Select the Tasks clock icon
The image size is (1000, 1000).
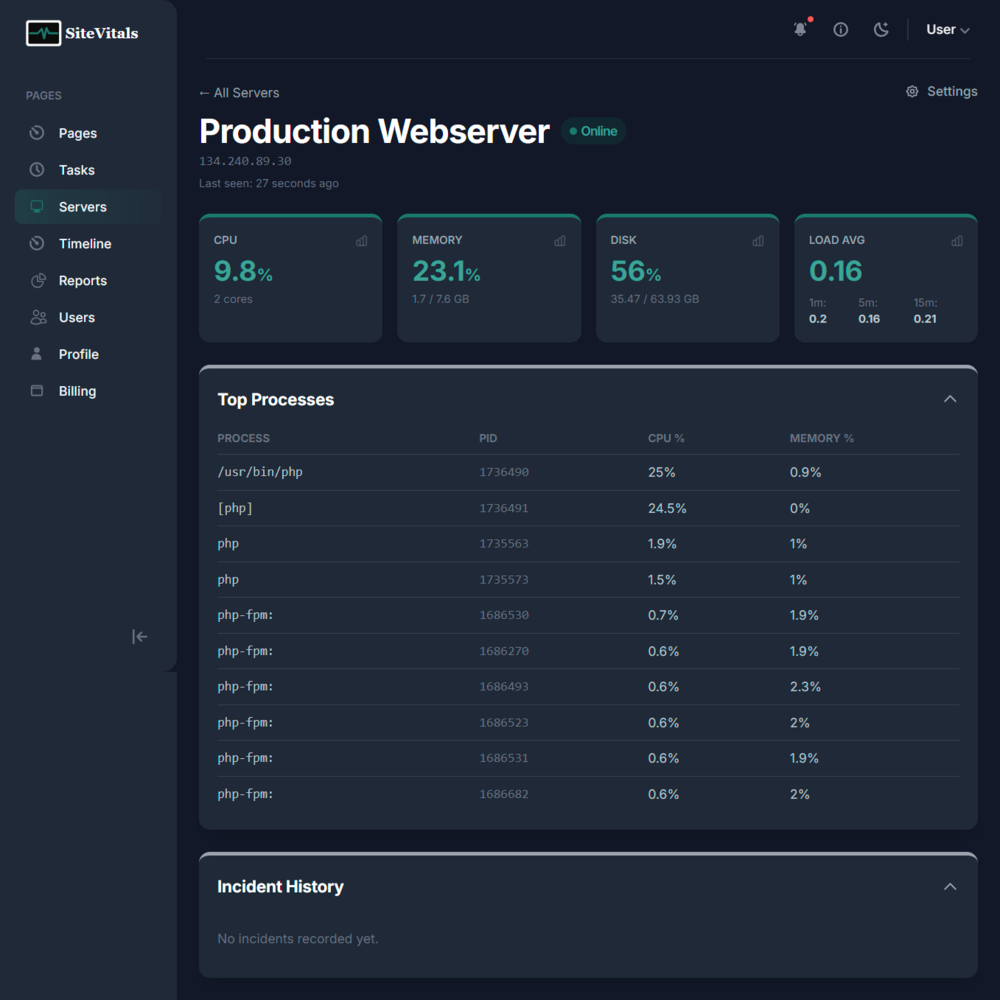(37, 169)
